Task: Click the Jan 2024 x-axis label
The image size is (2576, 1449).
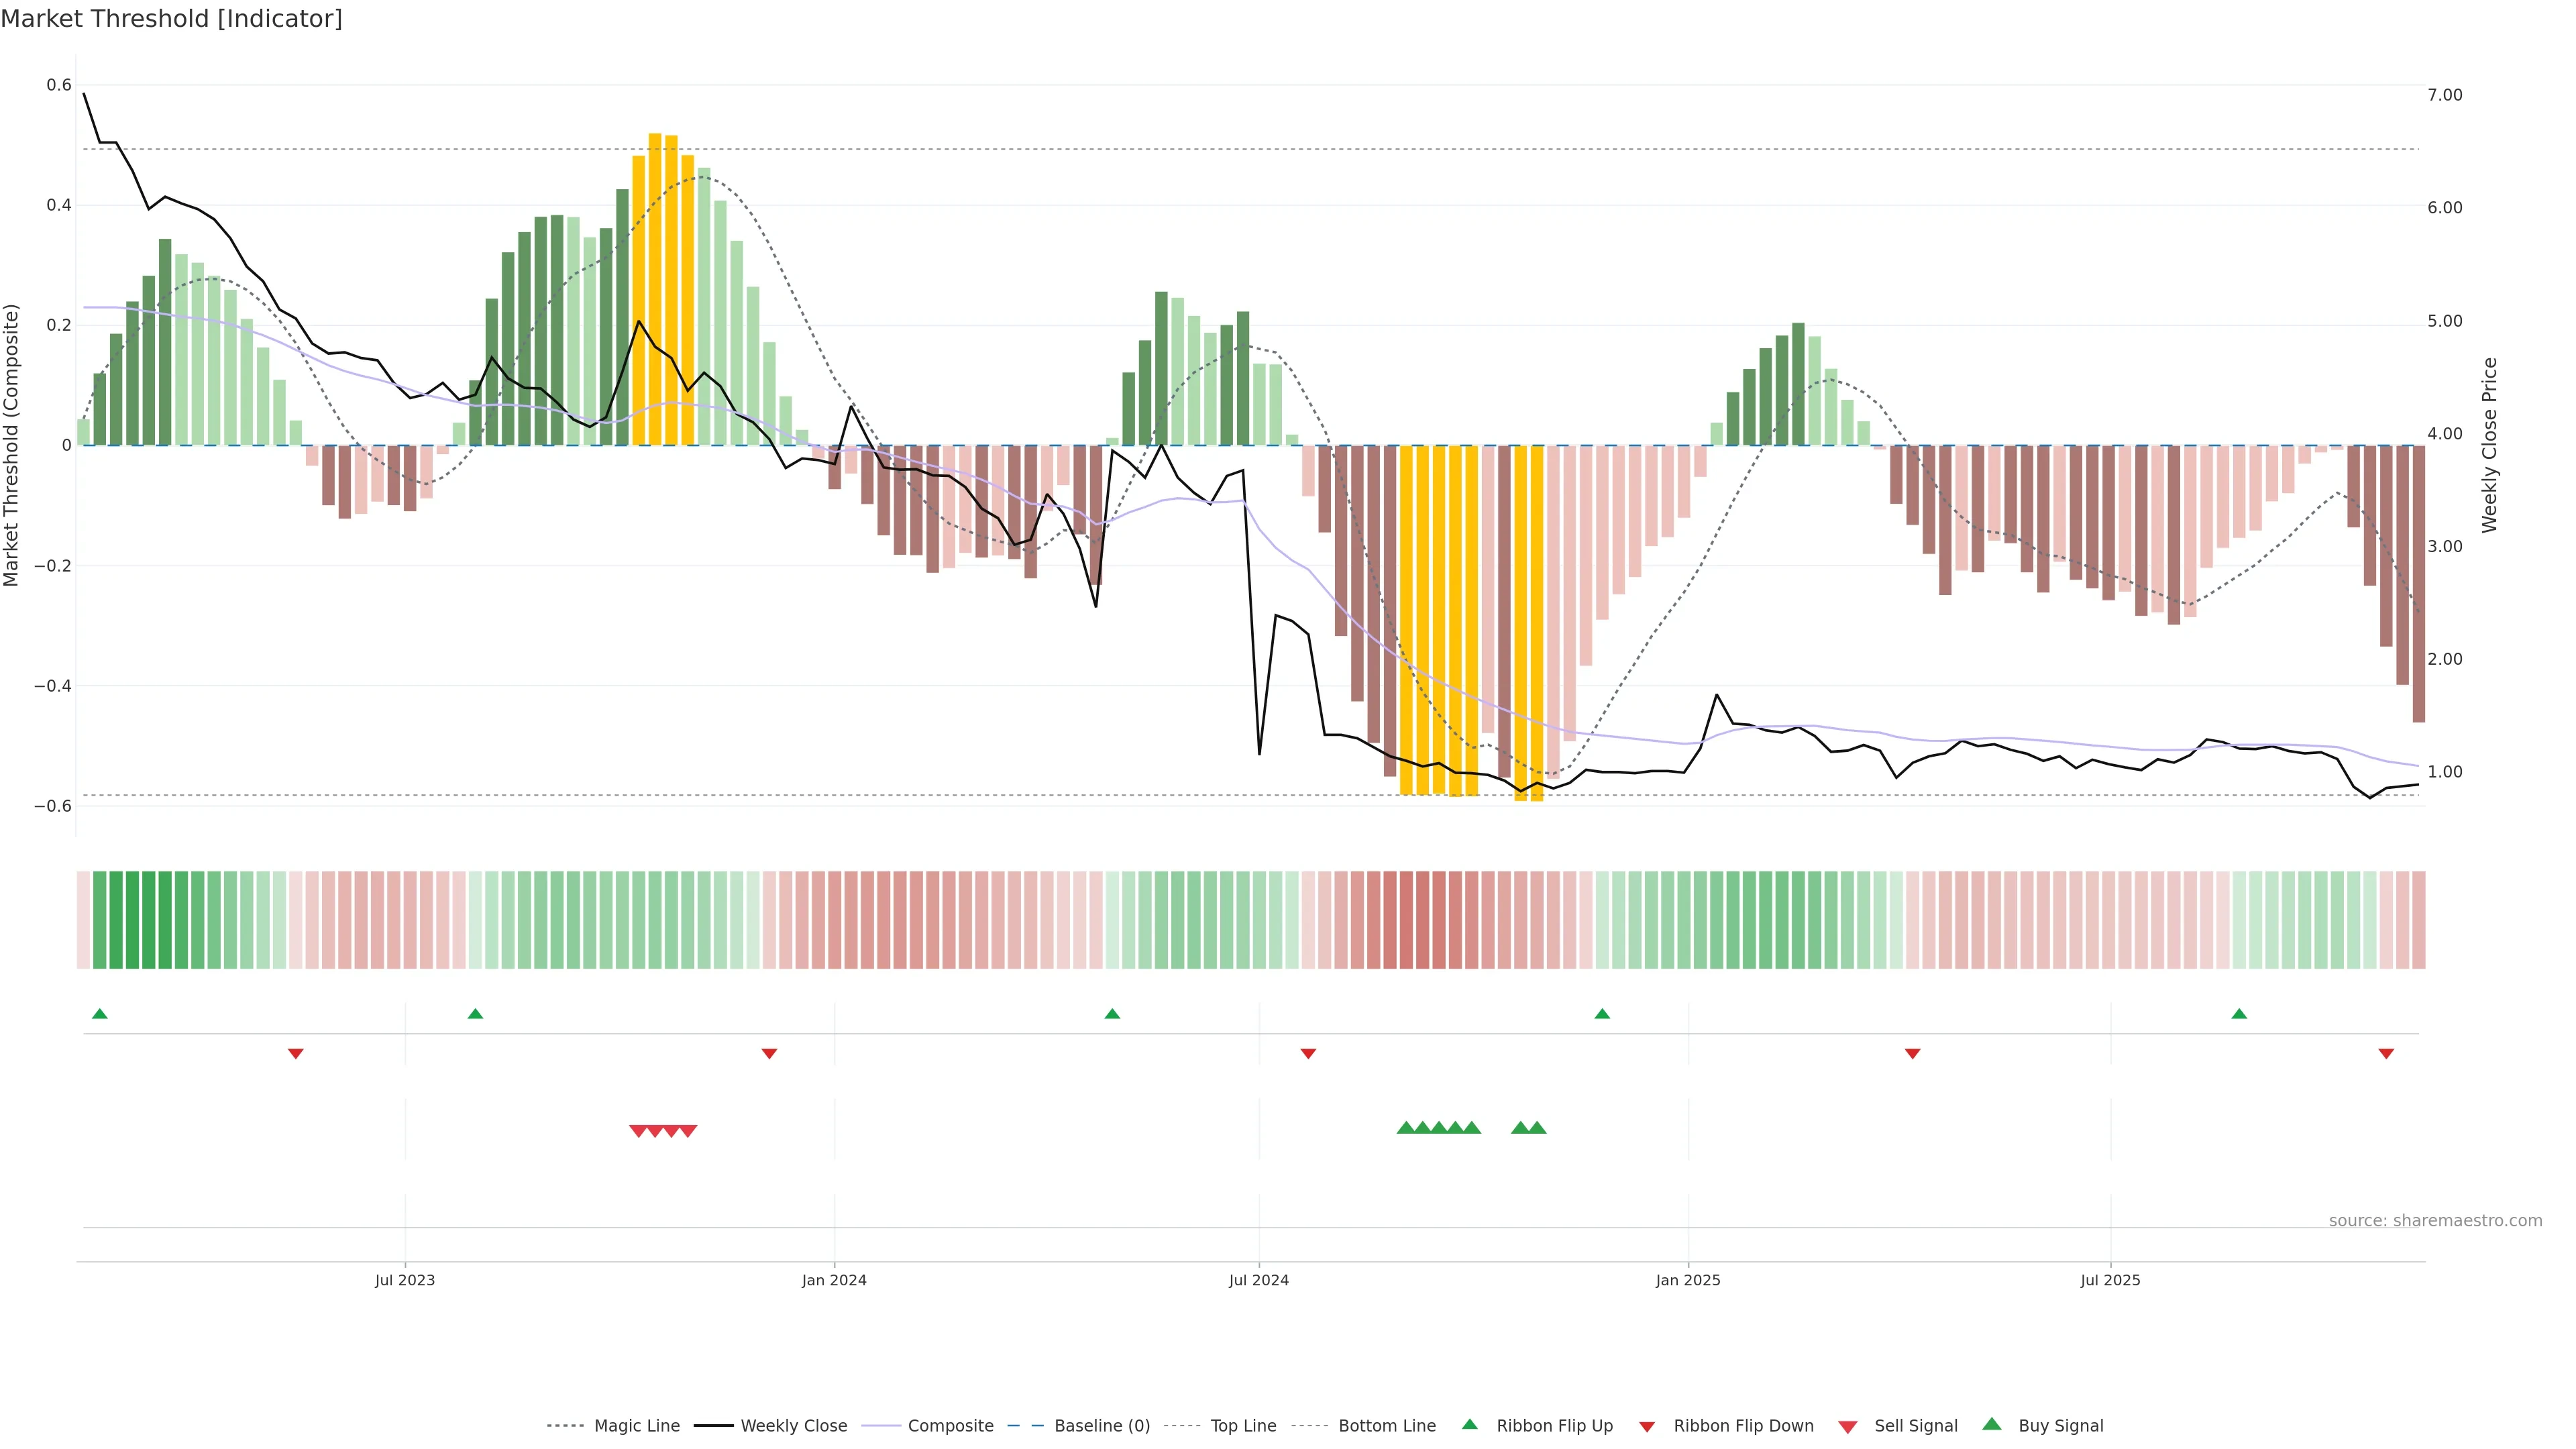Action: pos(834,1280)
